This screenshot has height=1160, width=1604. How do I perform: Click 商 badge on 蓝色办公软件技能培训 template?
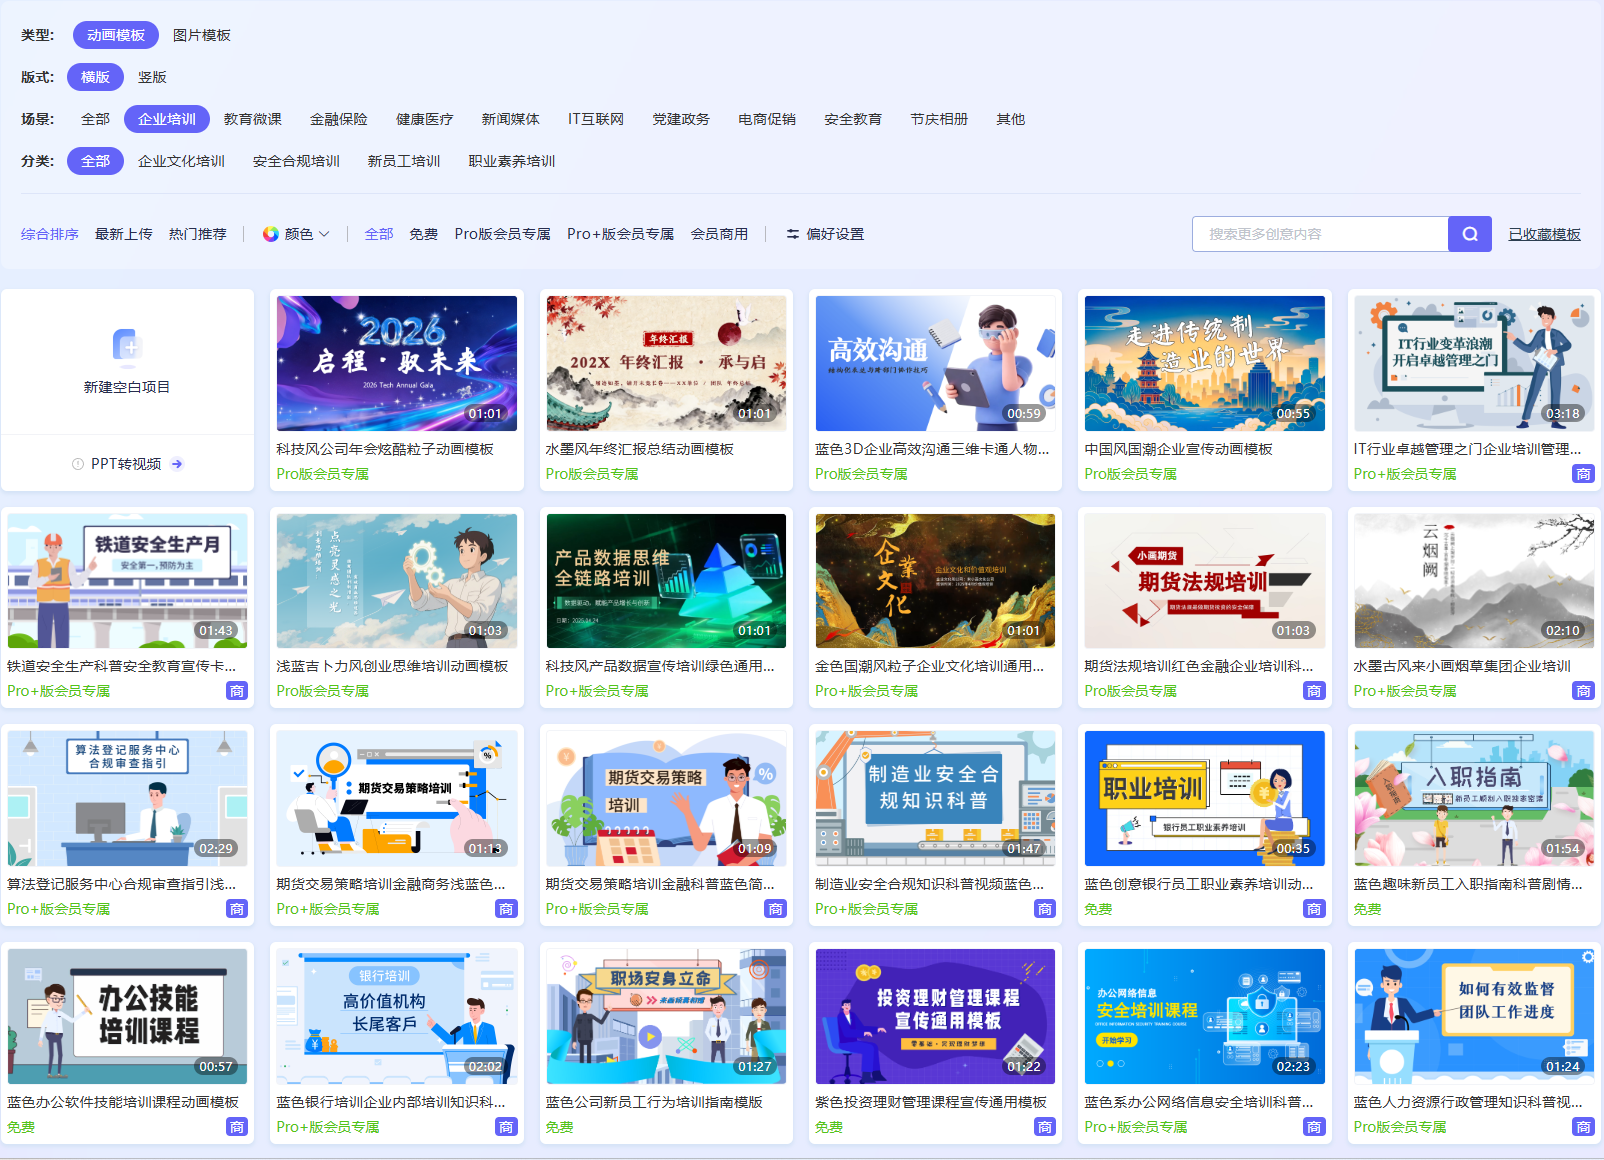(237, 1127)
